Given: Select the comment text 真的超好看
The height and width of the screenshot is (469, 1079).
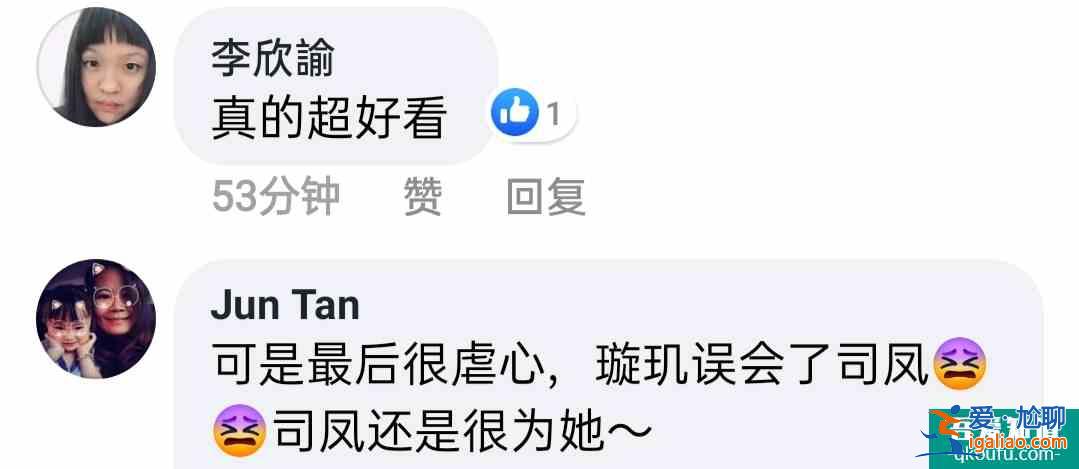Looking at the screenshot, I should (x=330, y=119).
